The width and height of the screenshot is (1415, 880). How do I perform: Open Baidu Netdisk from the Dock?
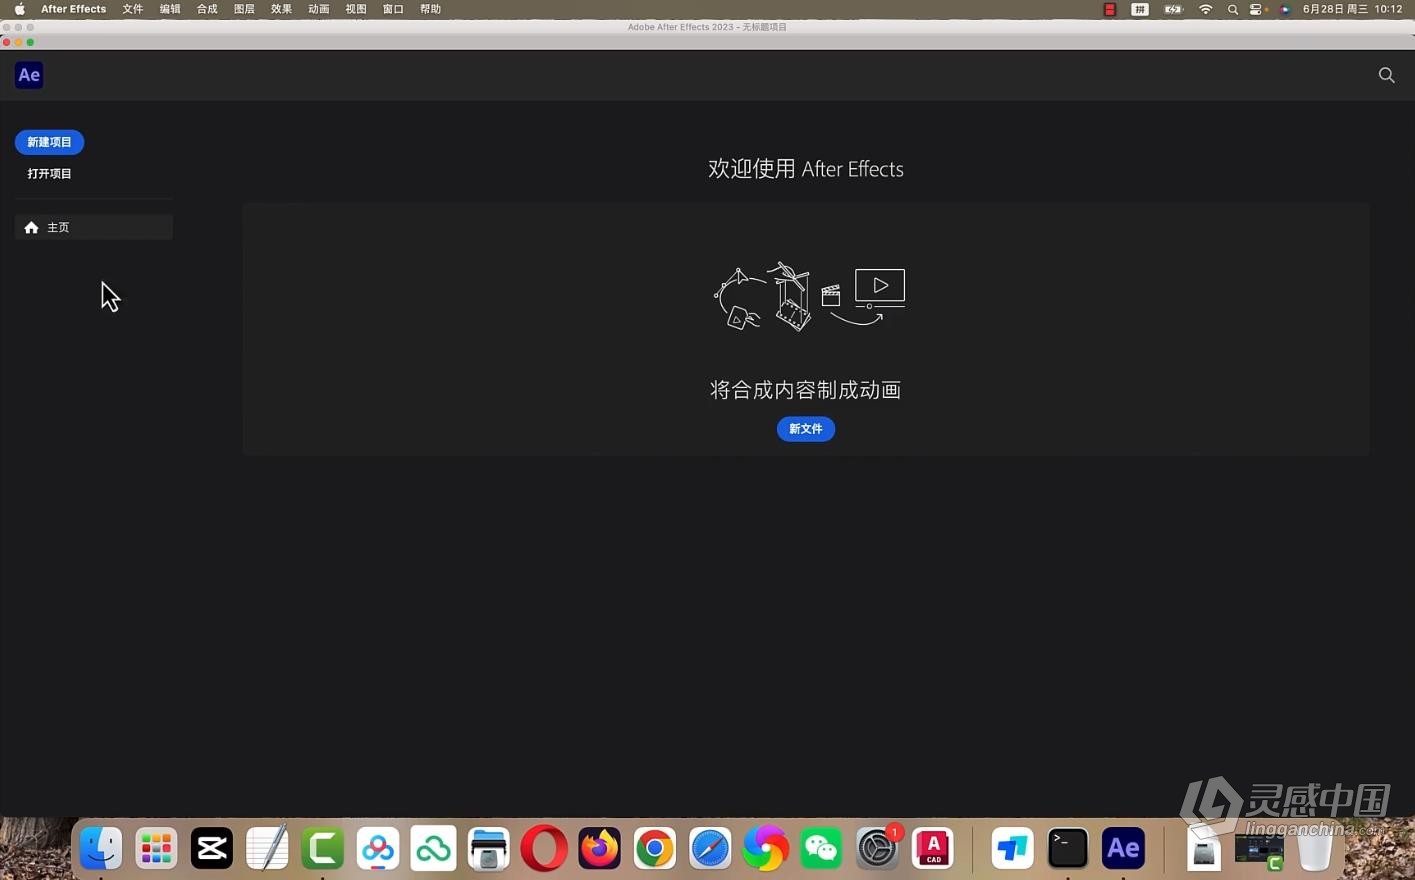[378, 848]
